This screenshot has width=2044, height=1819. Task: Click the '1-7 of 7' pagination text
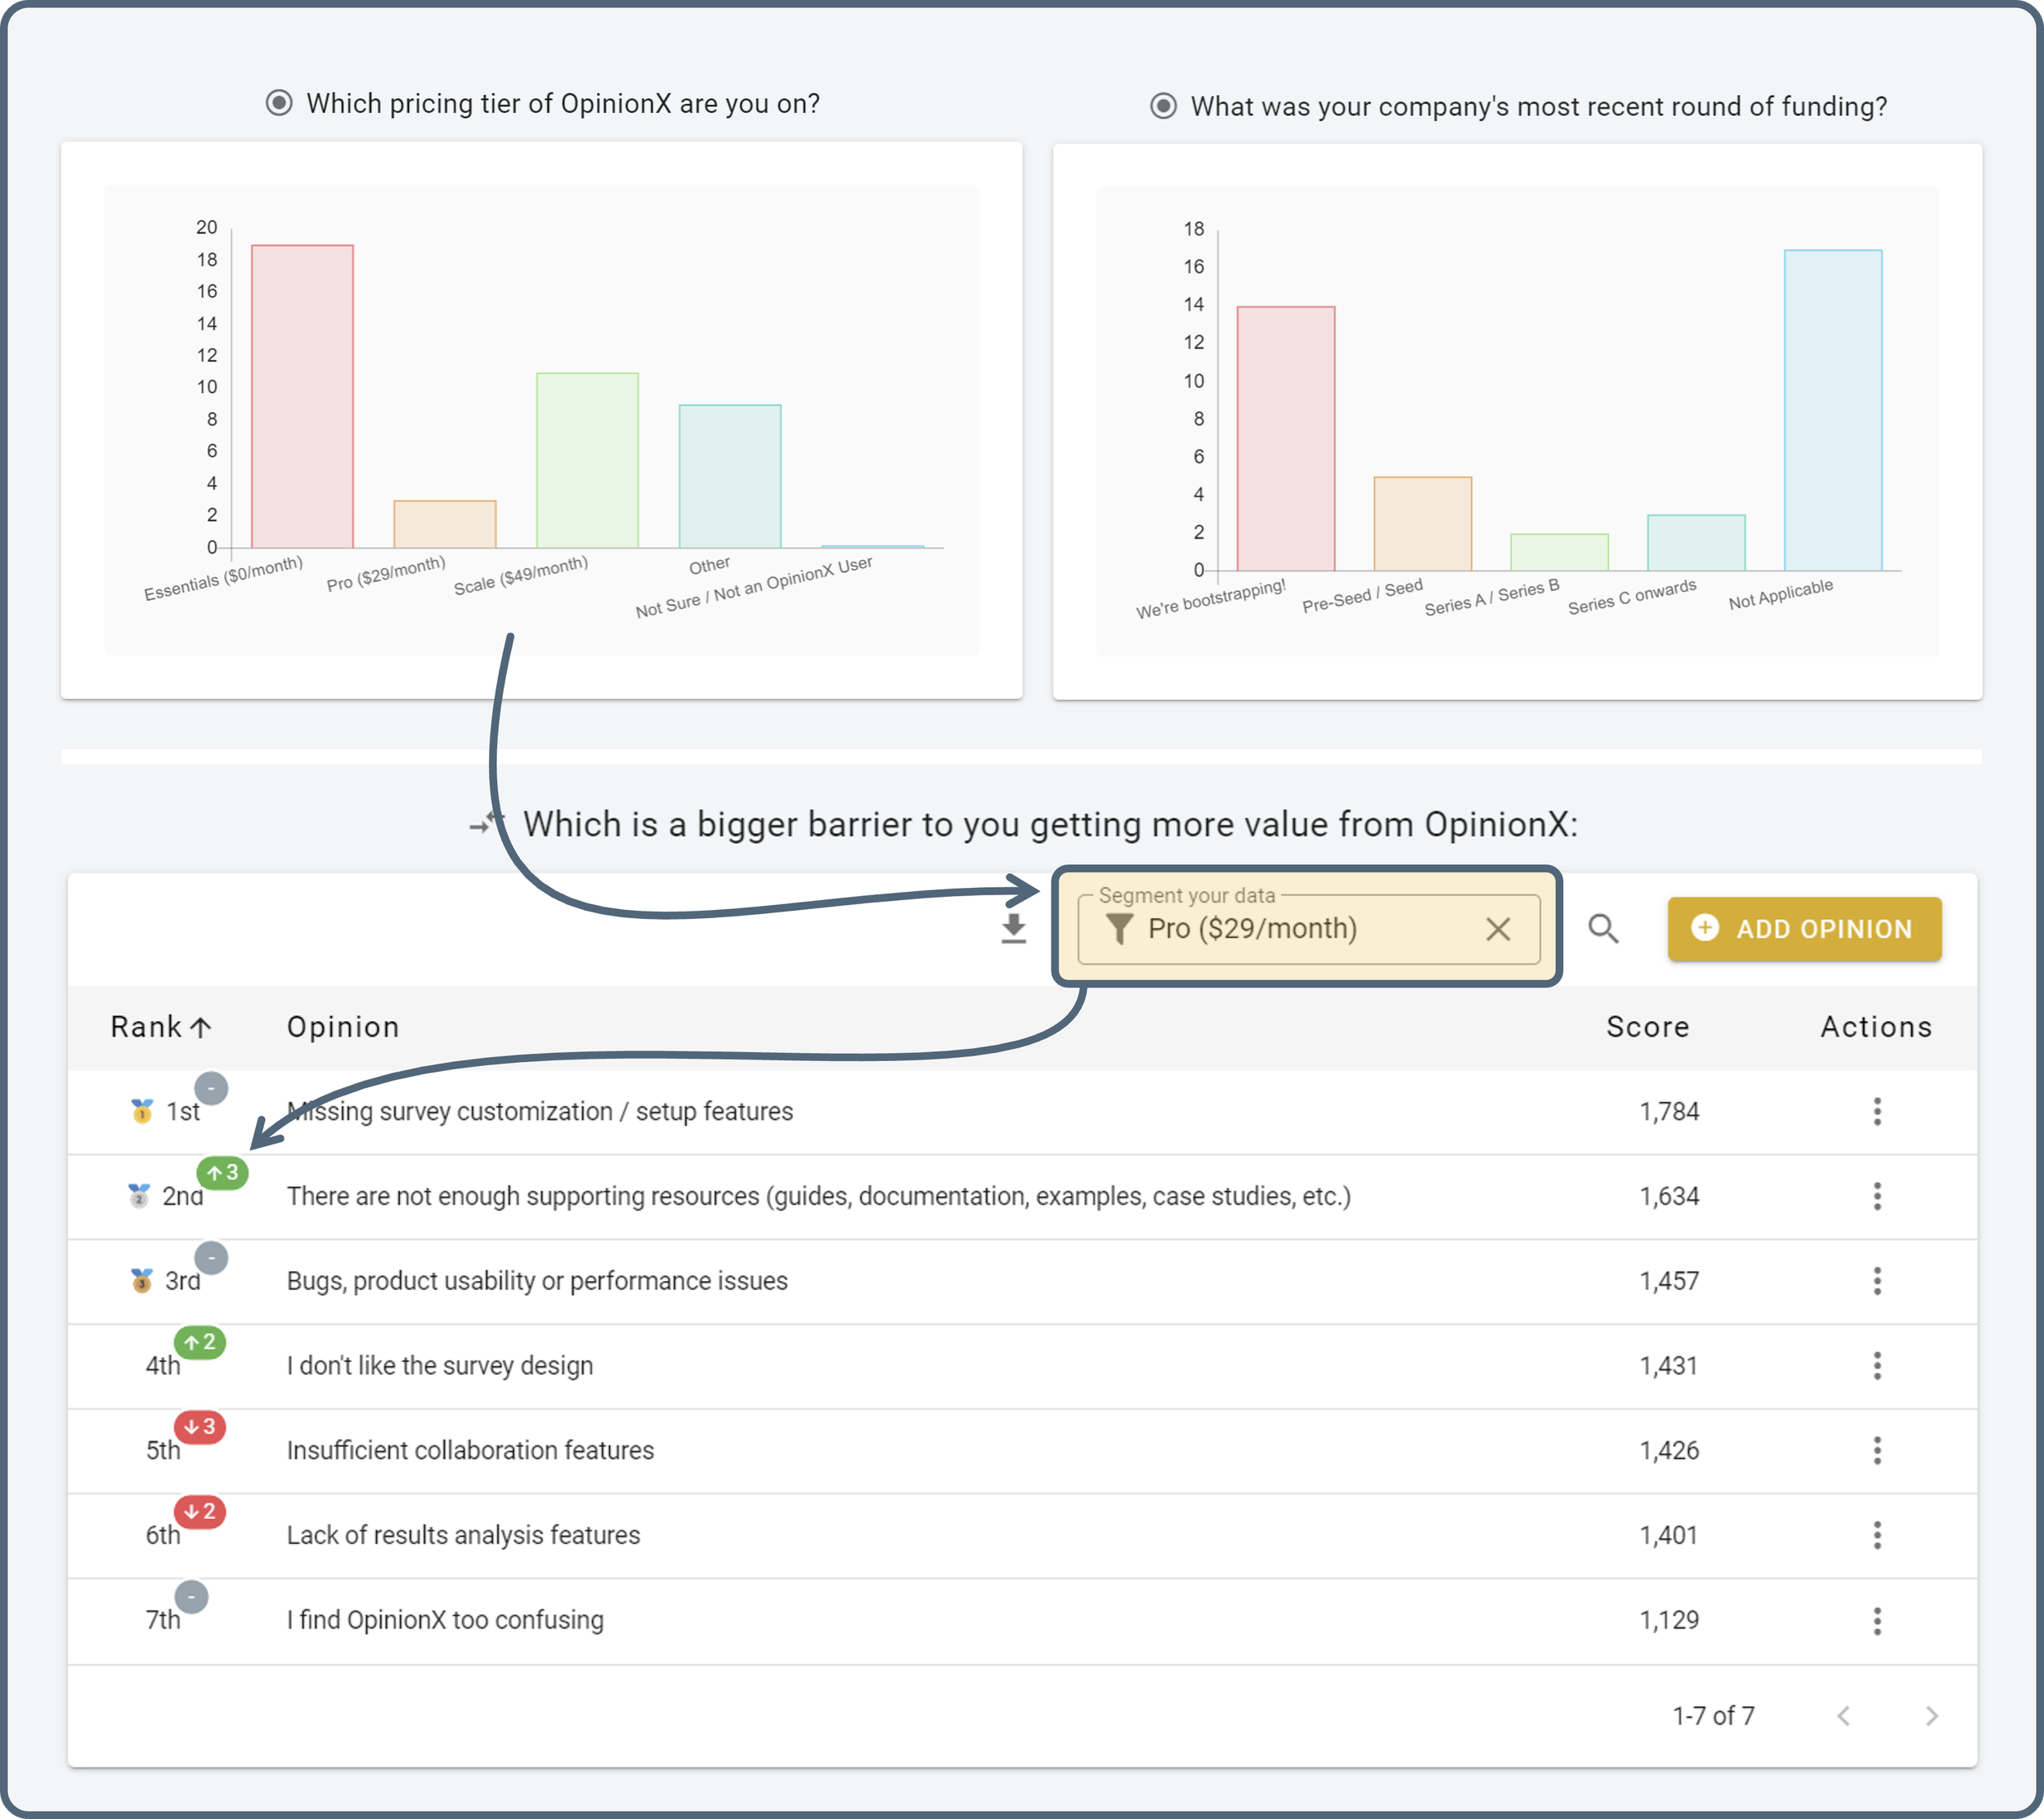click(1713, 1716)
